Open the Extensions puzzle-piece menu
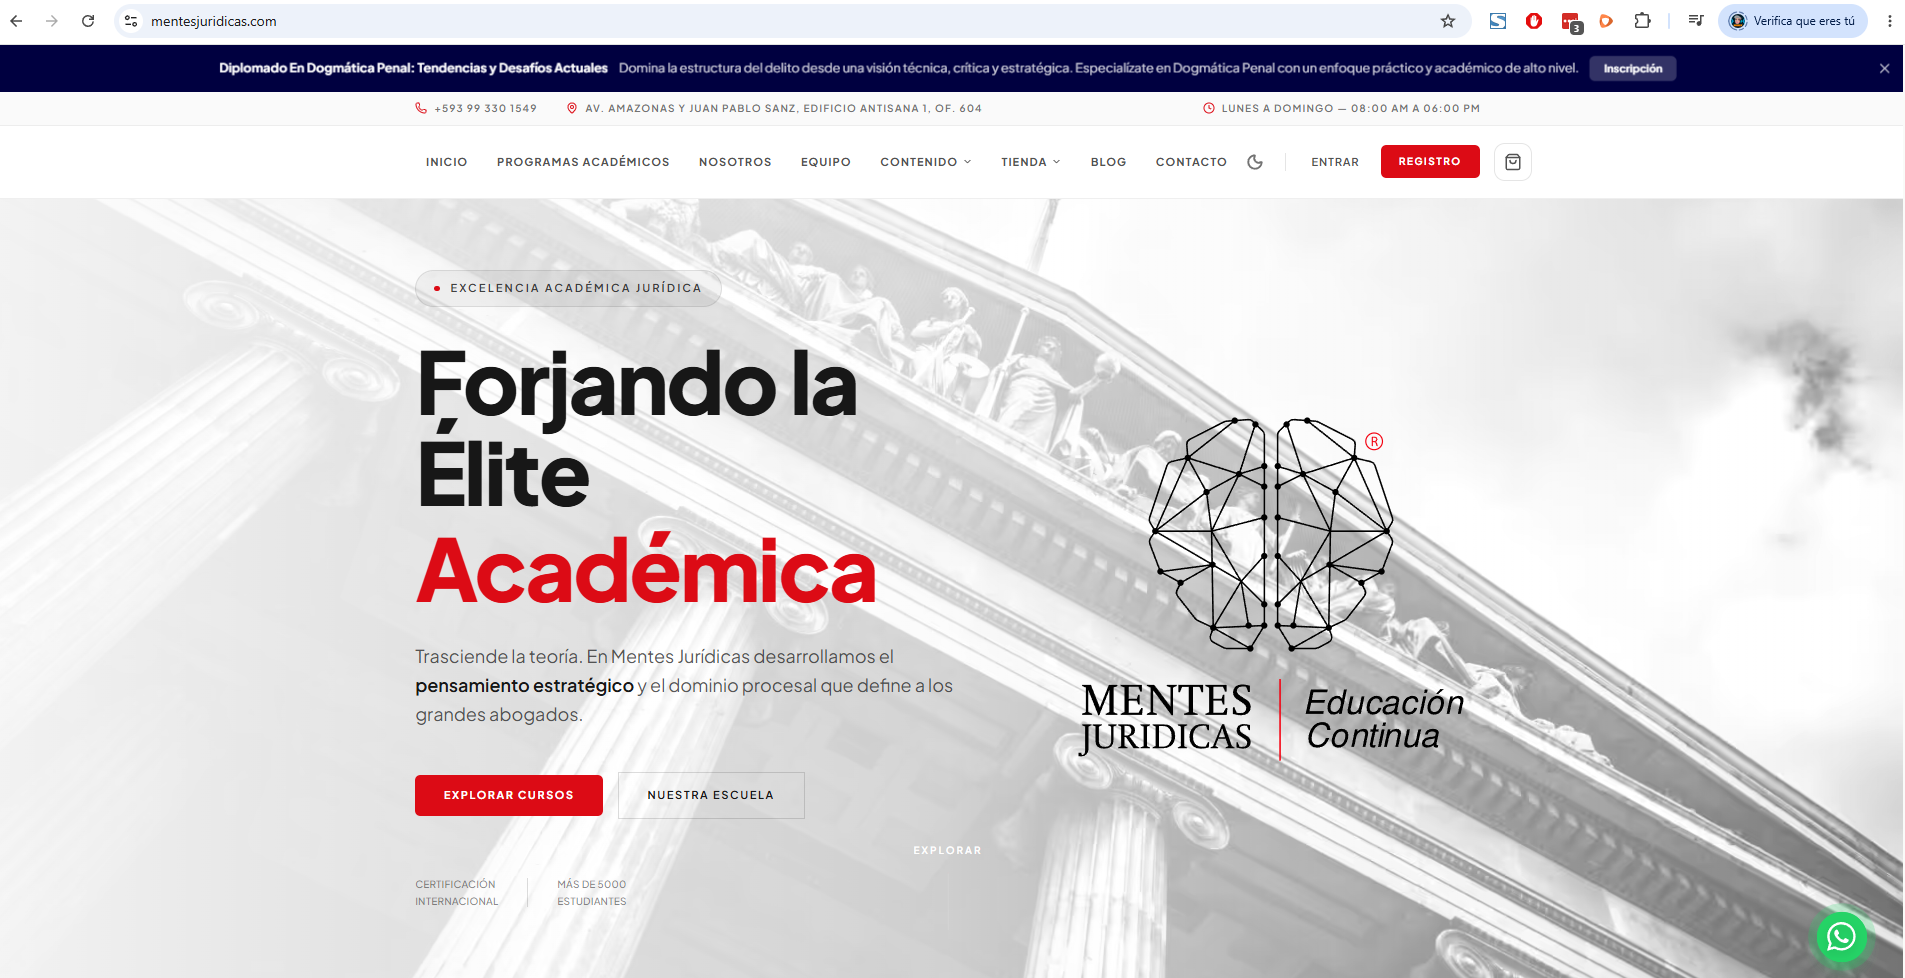Screen dimensions: 1905x978 click(x=1642, y=21)
